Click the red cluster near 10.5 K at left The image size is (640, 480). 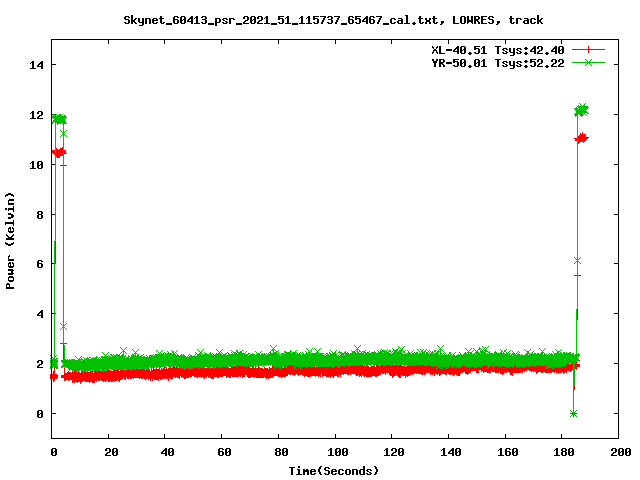click(x=59, y=153)
